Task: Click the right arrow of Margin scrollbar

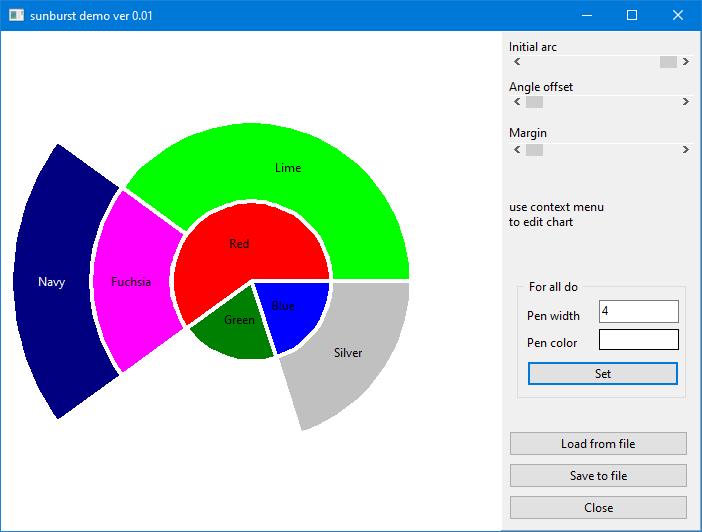Action: click(x=686, y=150)
